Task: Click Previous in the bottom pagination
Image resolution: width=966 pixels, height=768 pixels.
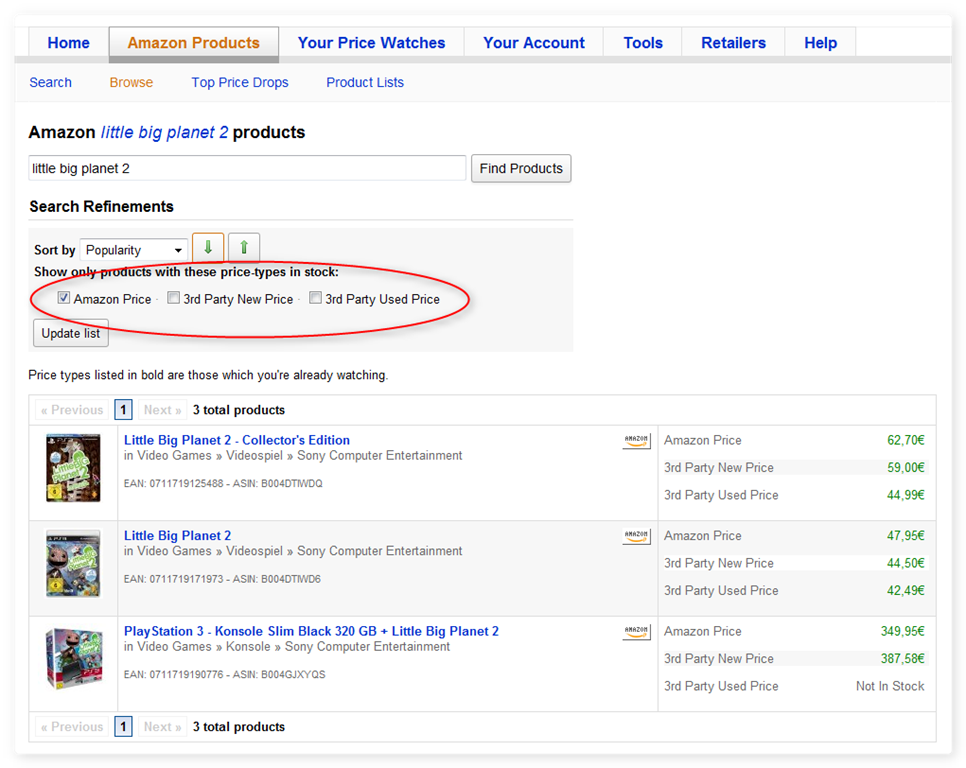Action: 72,727
